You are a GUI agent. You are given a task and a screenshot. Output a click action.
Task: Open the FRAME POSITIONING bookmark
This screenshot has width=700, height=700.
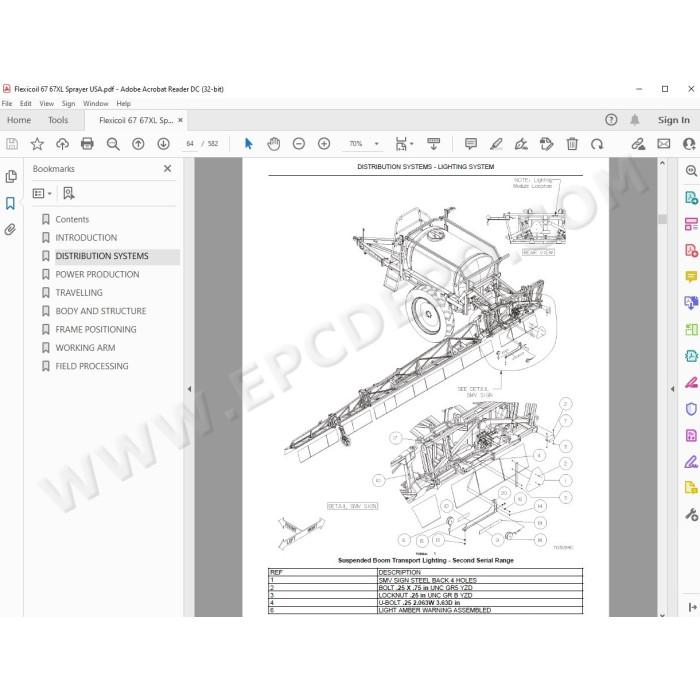(x=96, y=329)
